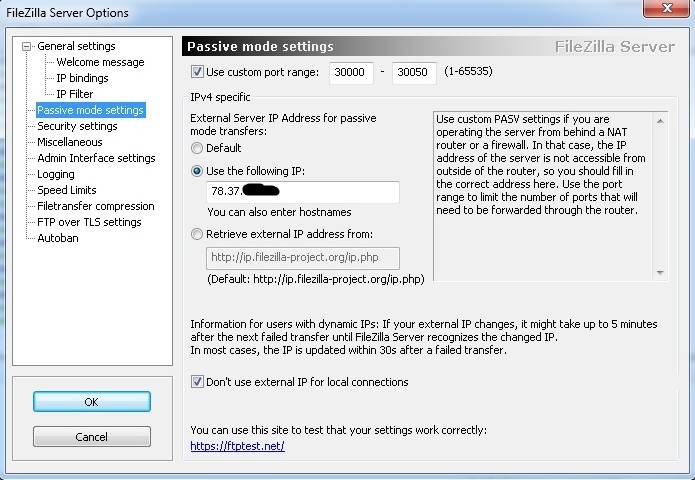Select Retrieve external IP address from option
The image size is (695, 480).
(197, 234)
